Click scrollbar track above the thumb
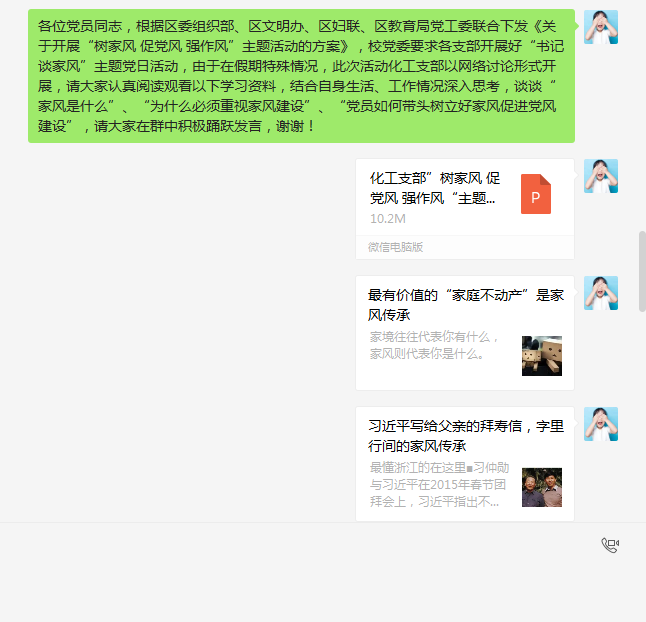 [x=642, y=115]
